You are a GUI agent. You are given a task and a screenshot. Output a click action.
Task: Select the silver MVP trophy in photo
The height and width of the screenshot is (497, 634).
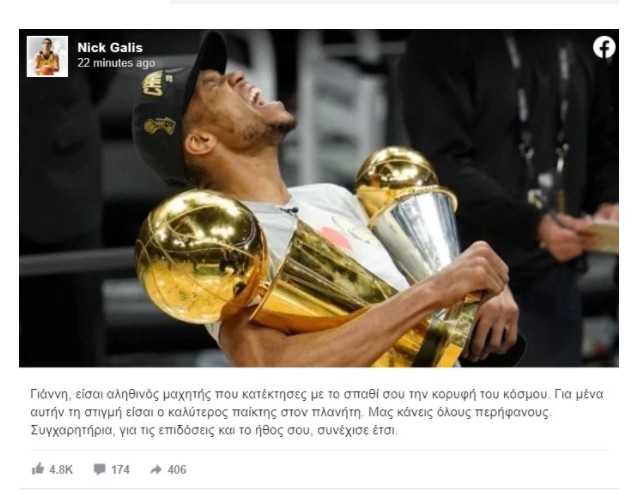point(410,212)
